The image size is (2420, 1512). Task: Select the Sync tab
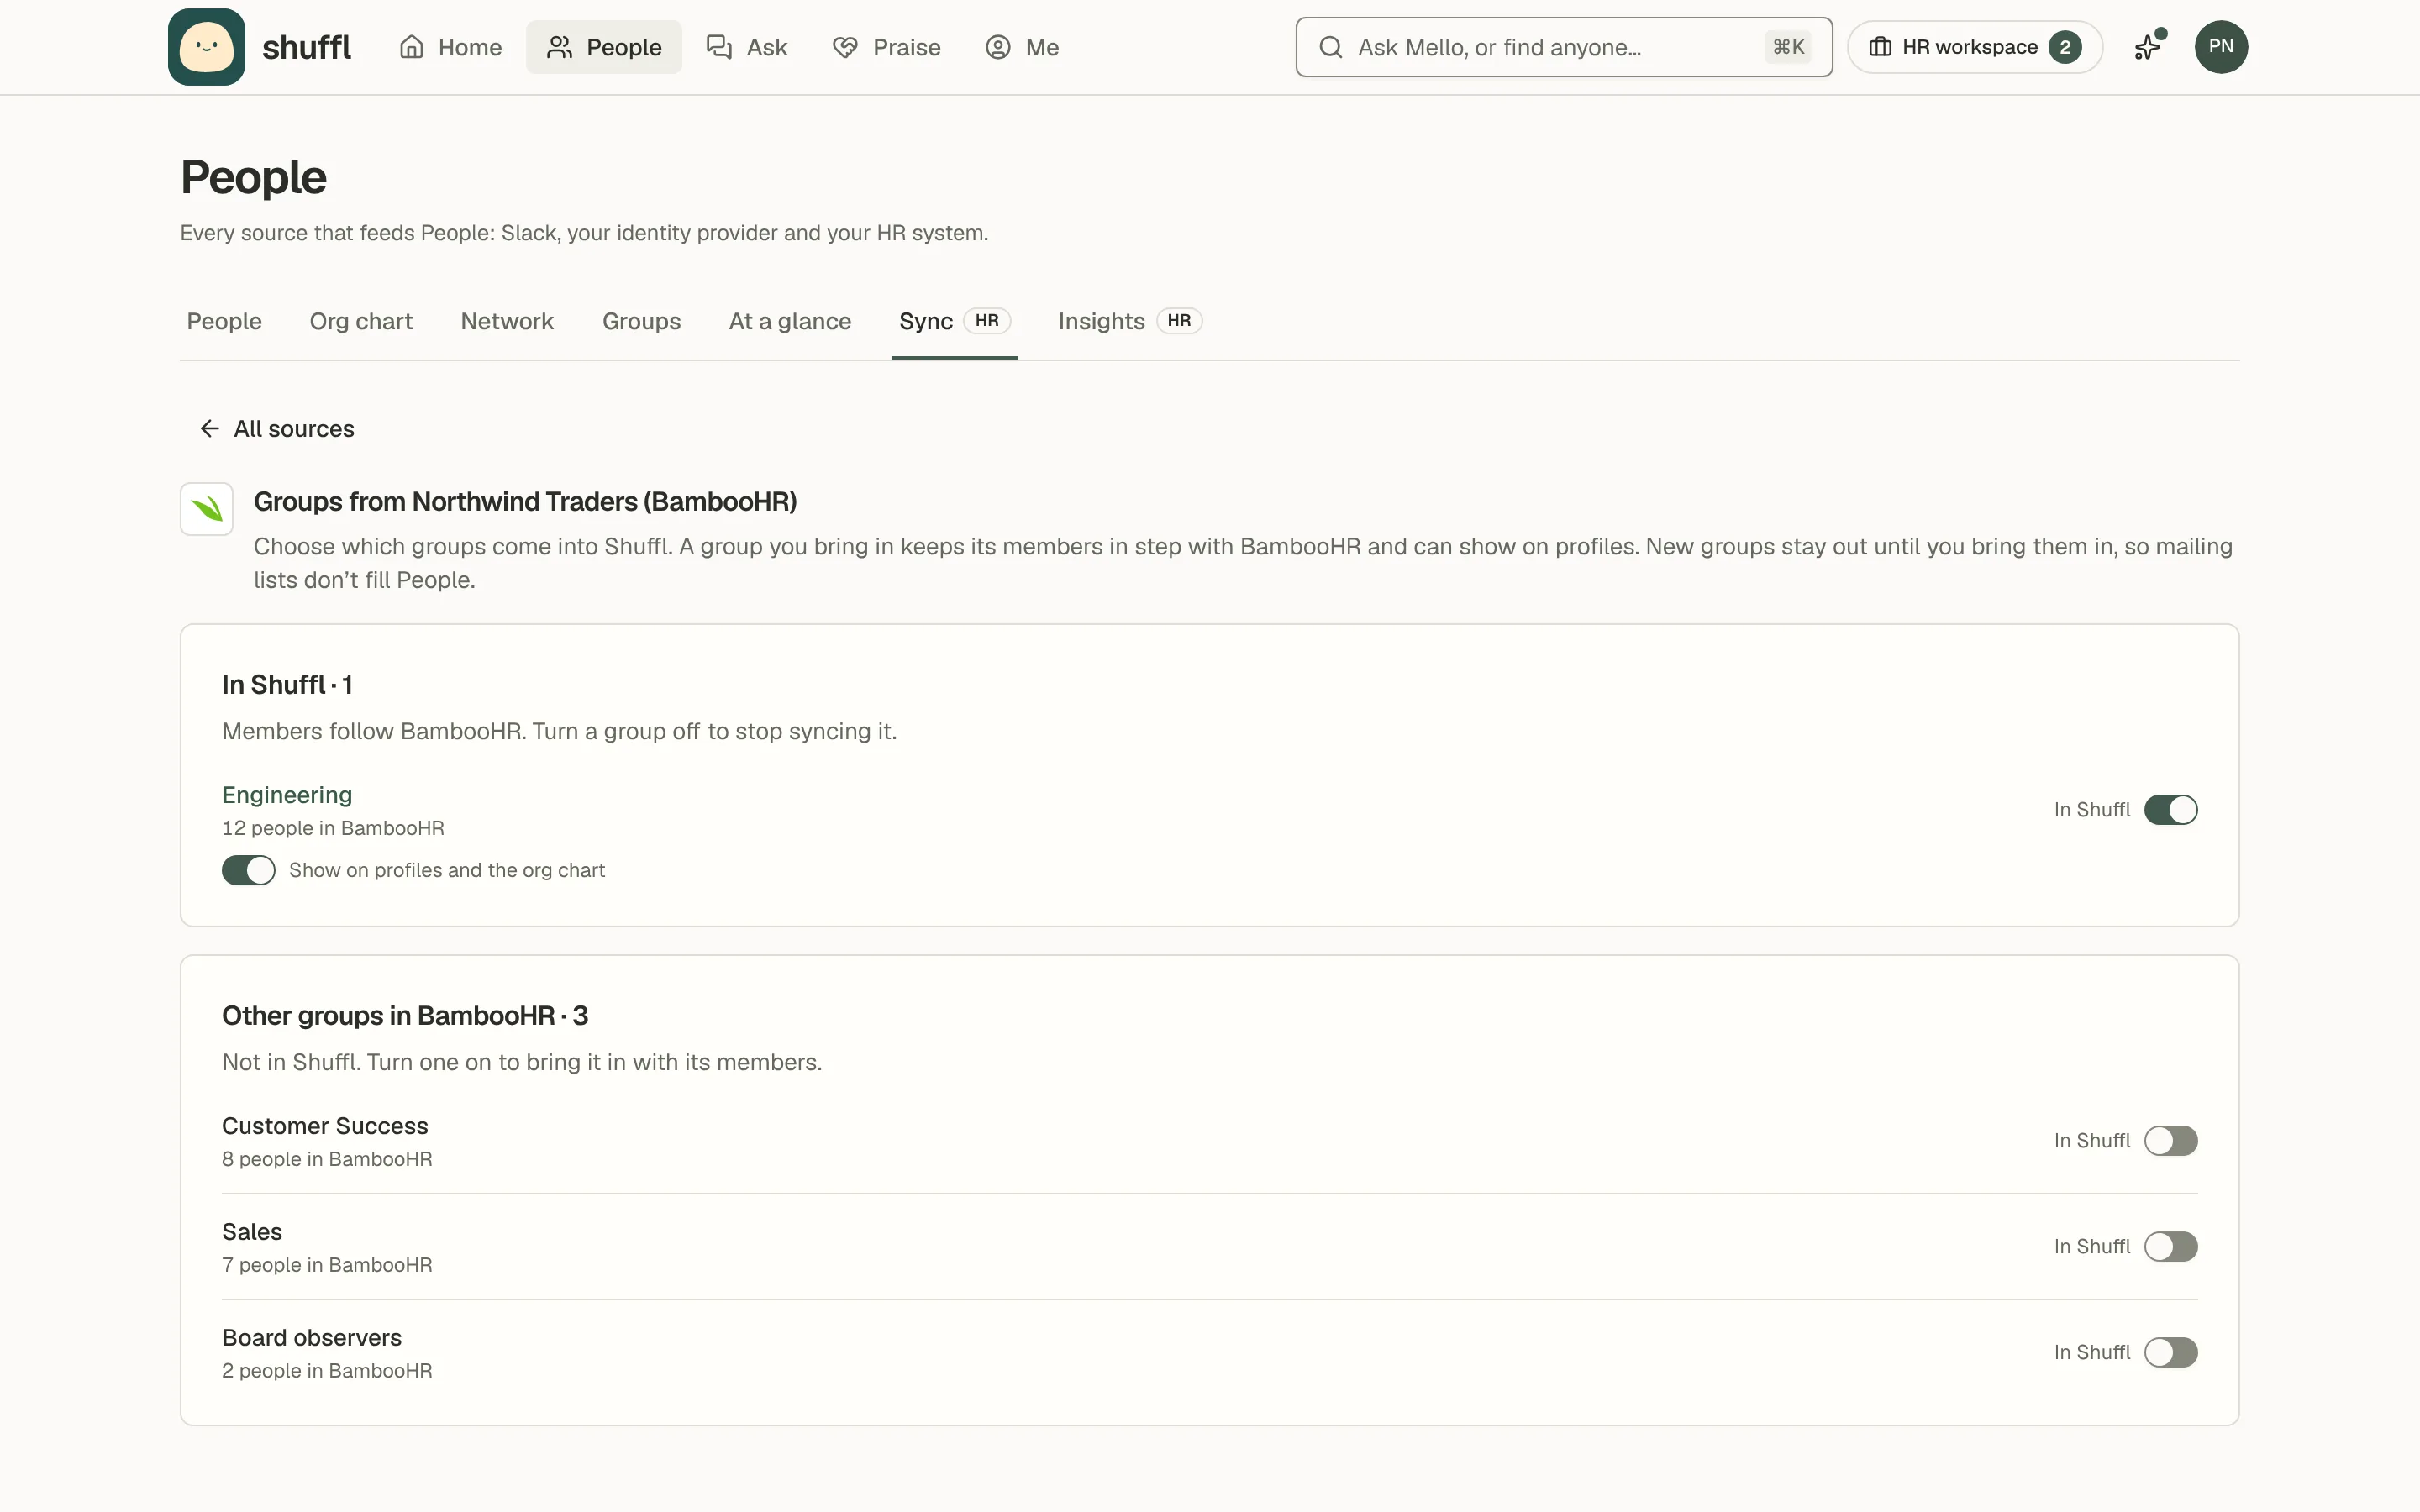tap(955, 321)
